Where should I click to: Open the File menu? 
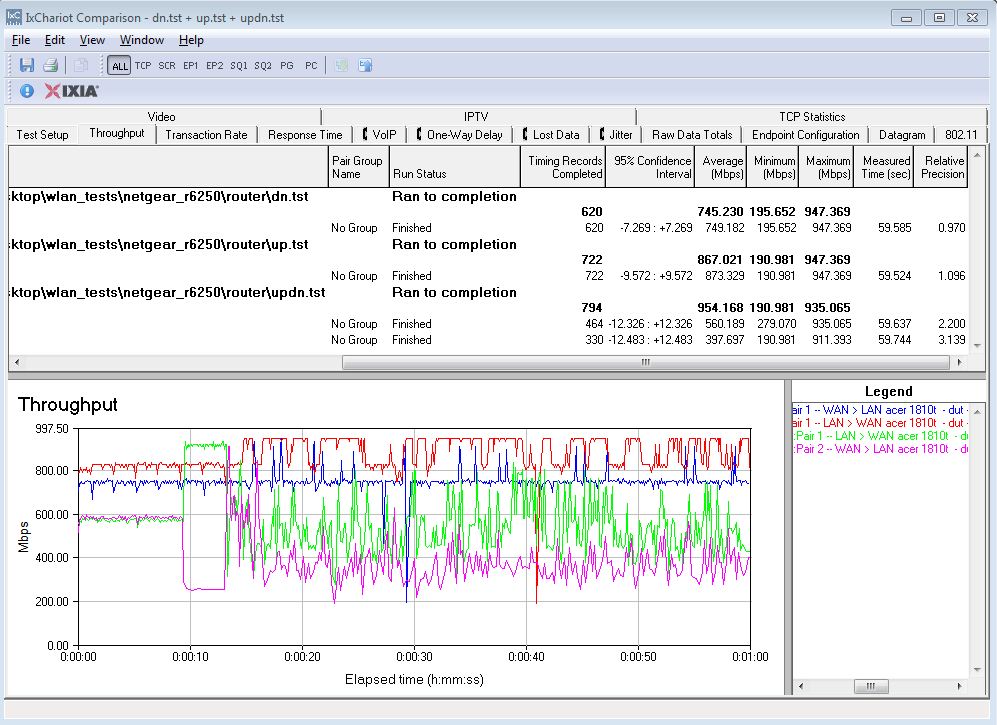21,40
